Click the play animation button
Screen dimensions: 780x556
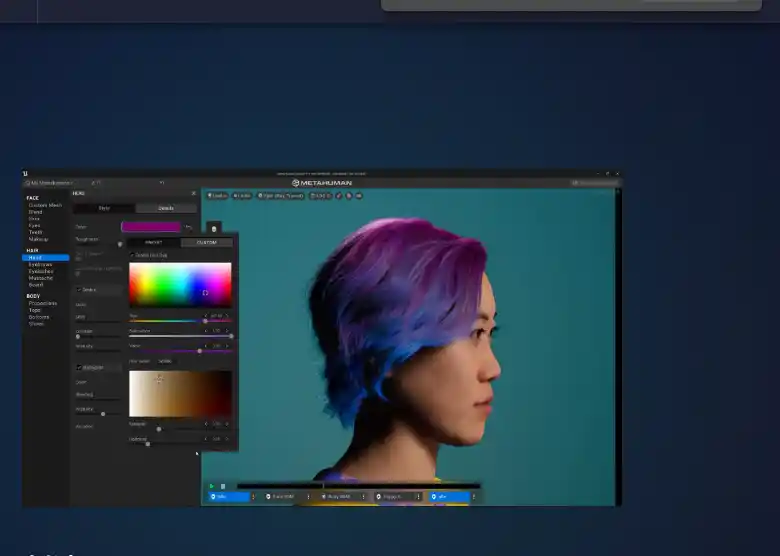[211, 486]
